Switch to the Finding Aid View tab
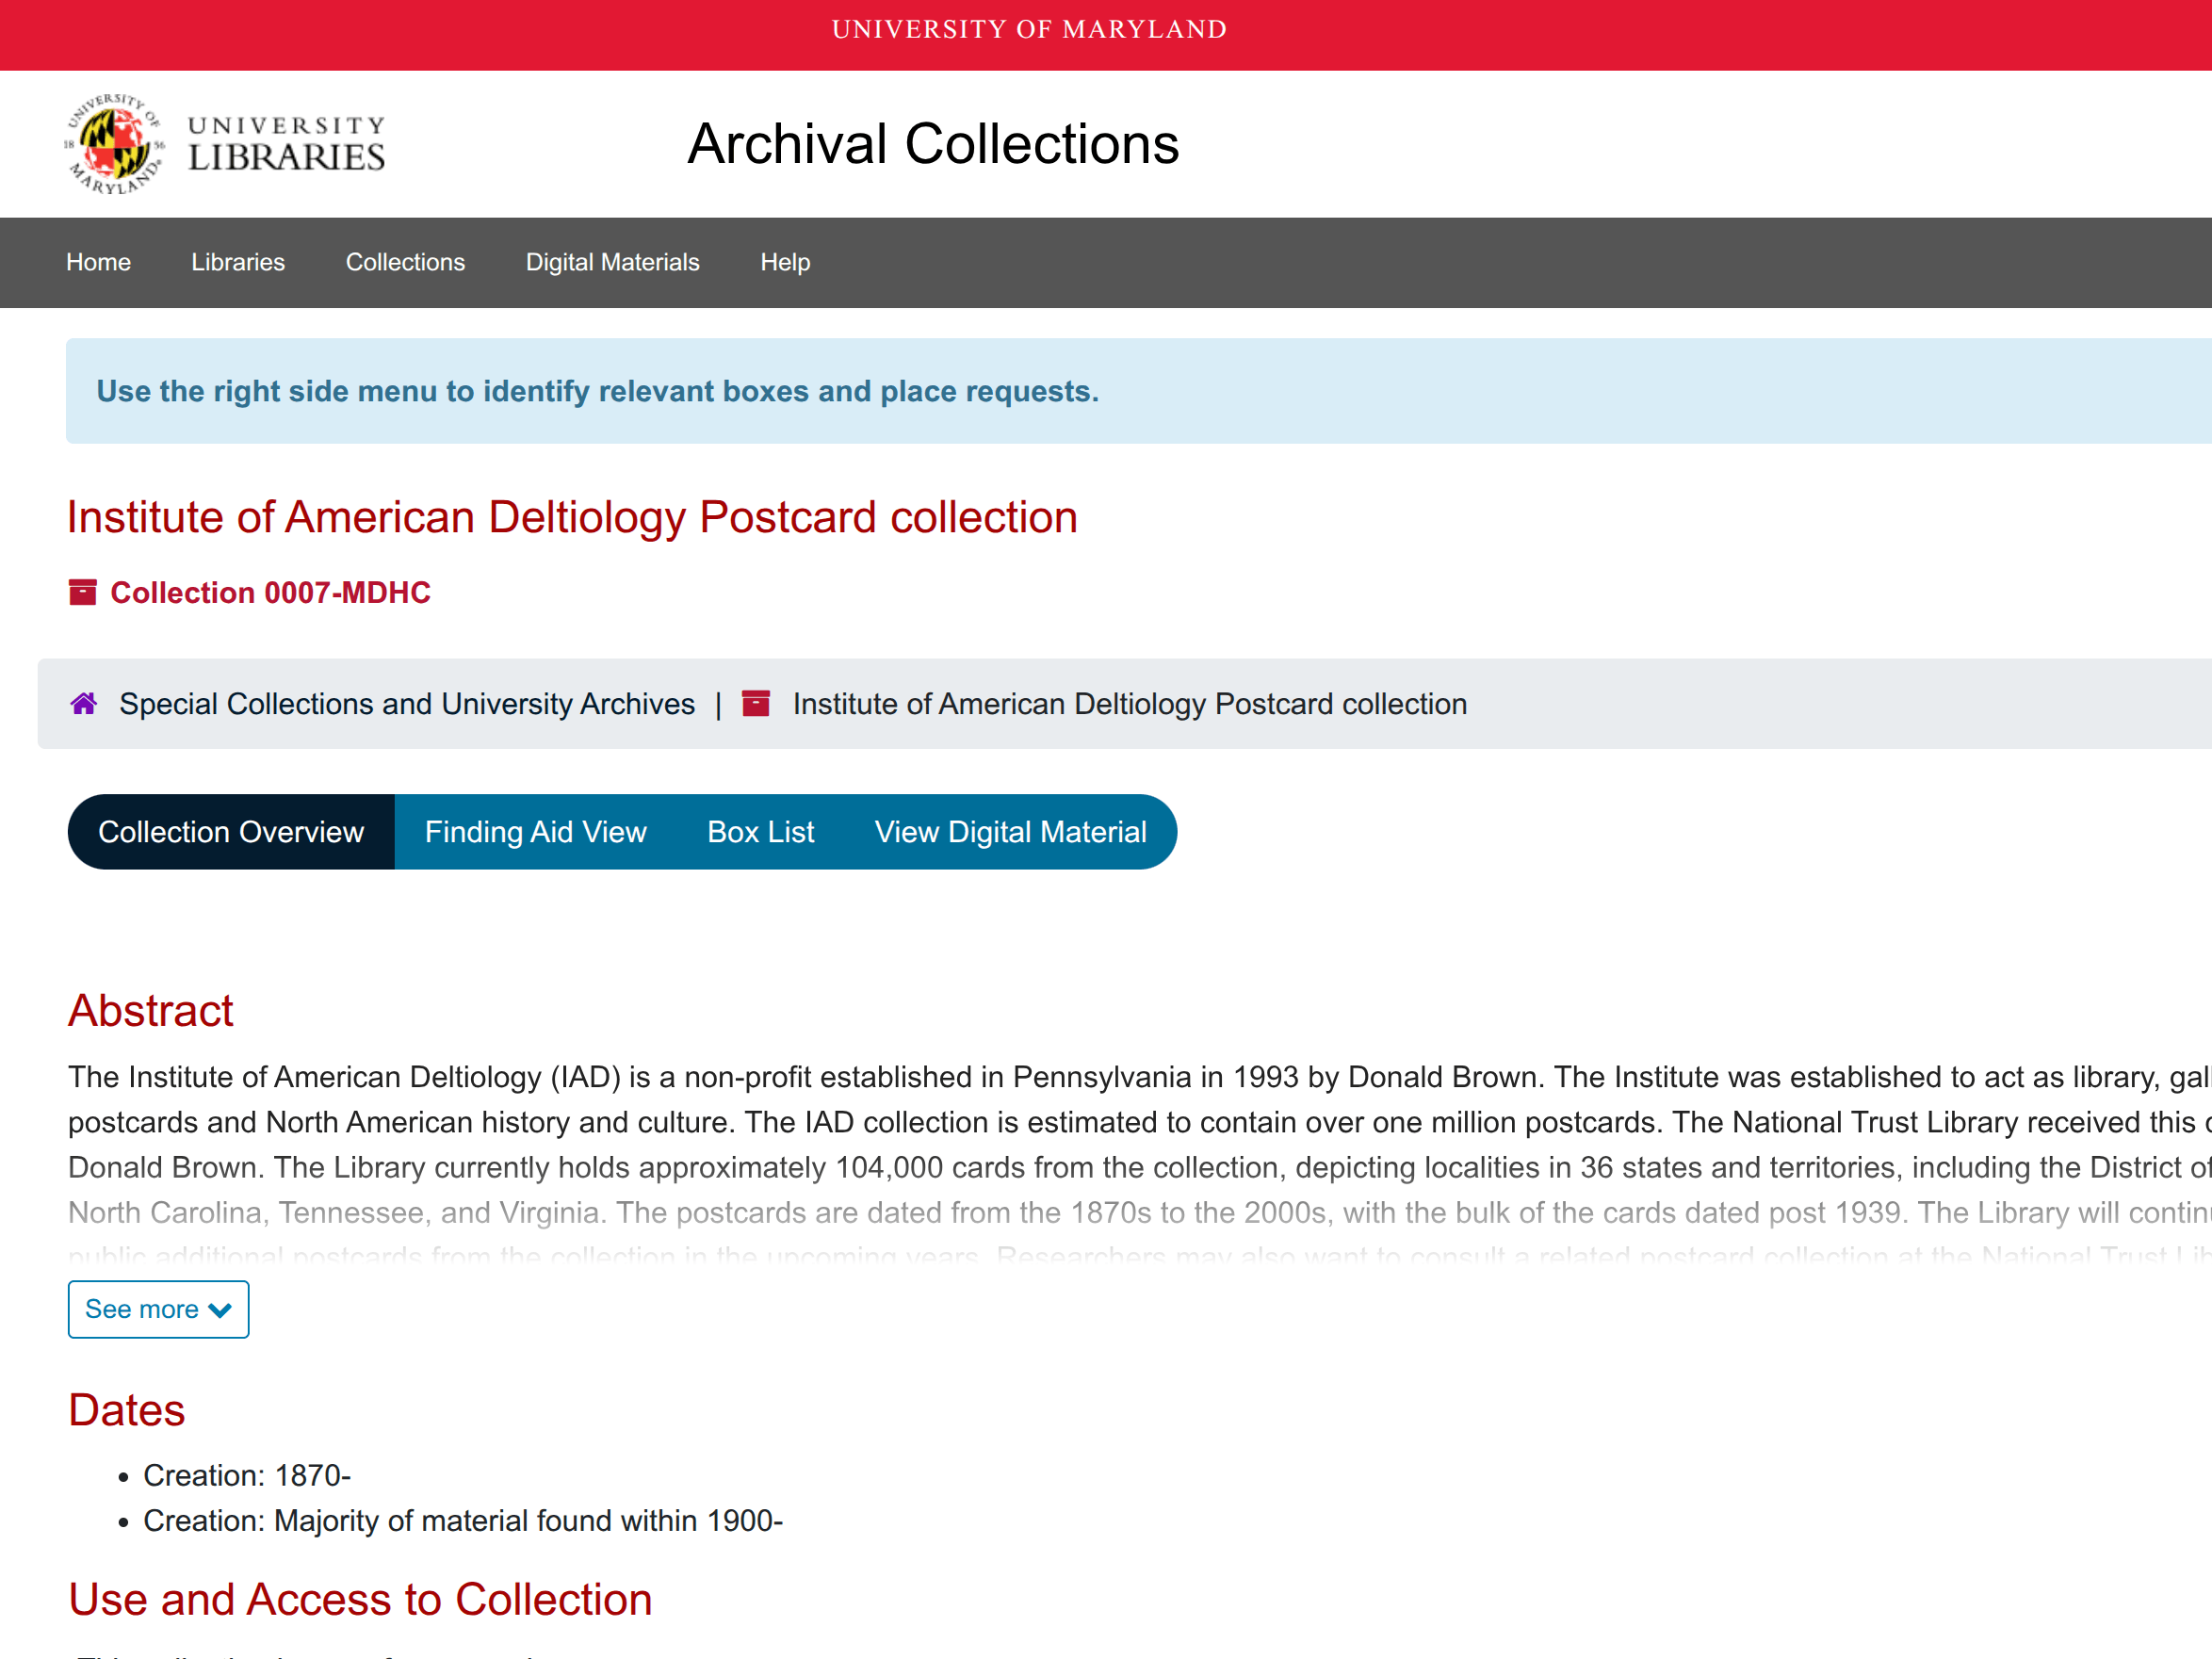The height and width of the screenshot is (1659, 2212). tap(536, 831)
